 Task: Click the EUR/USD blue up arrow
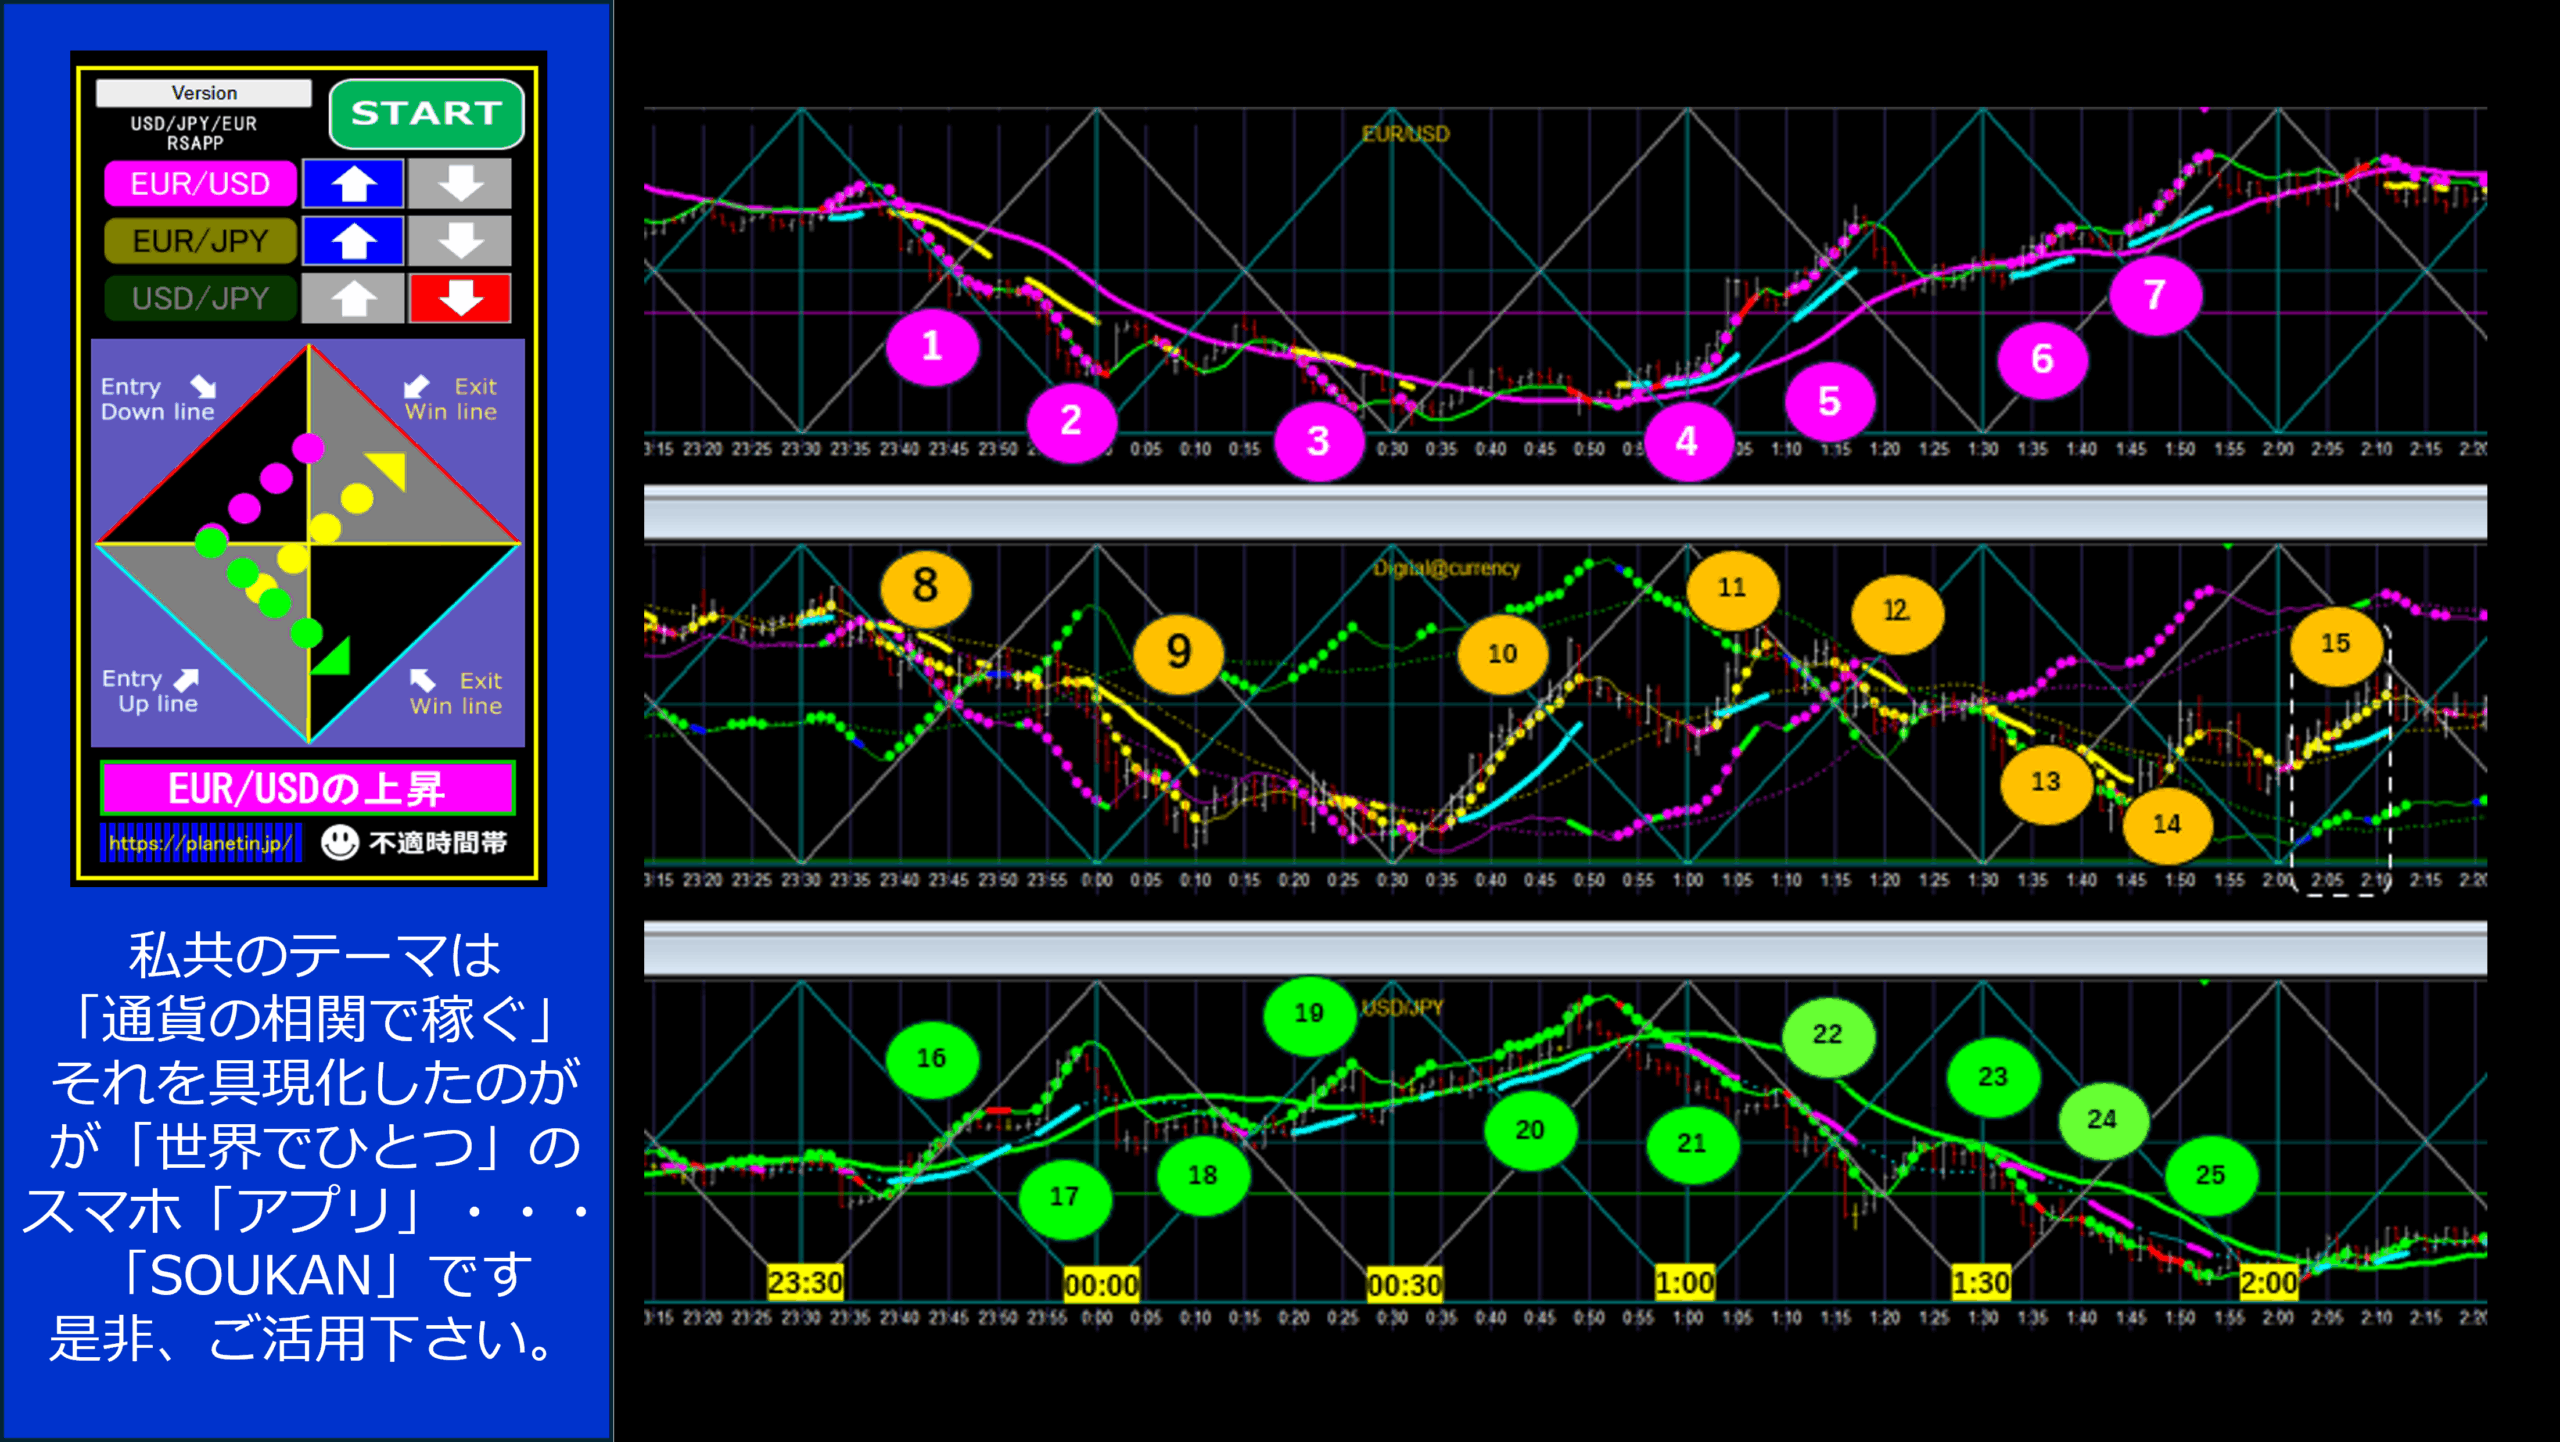(x=353, y=184)
